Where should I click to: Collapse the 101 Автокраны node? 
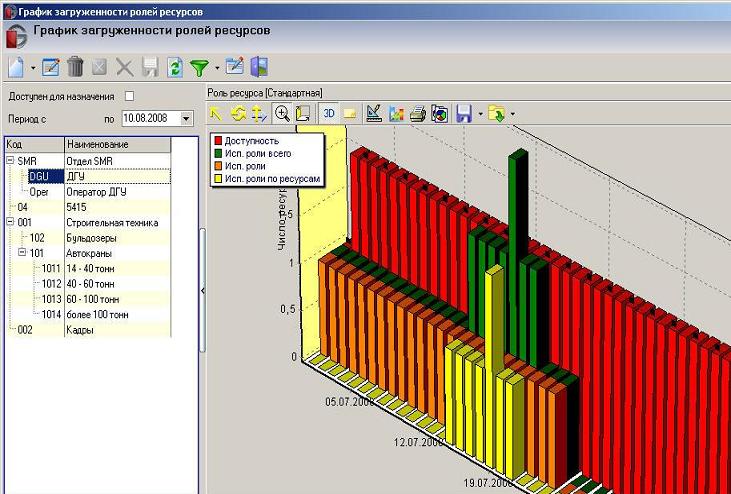click(22, 253)
